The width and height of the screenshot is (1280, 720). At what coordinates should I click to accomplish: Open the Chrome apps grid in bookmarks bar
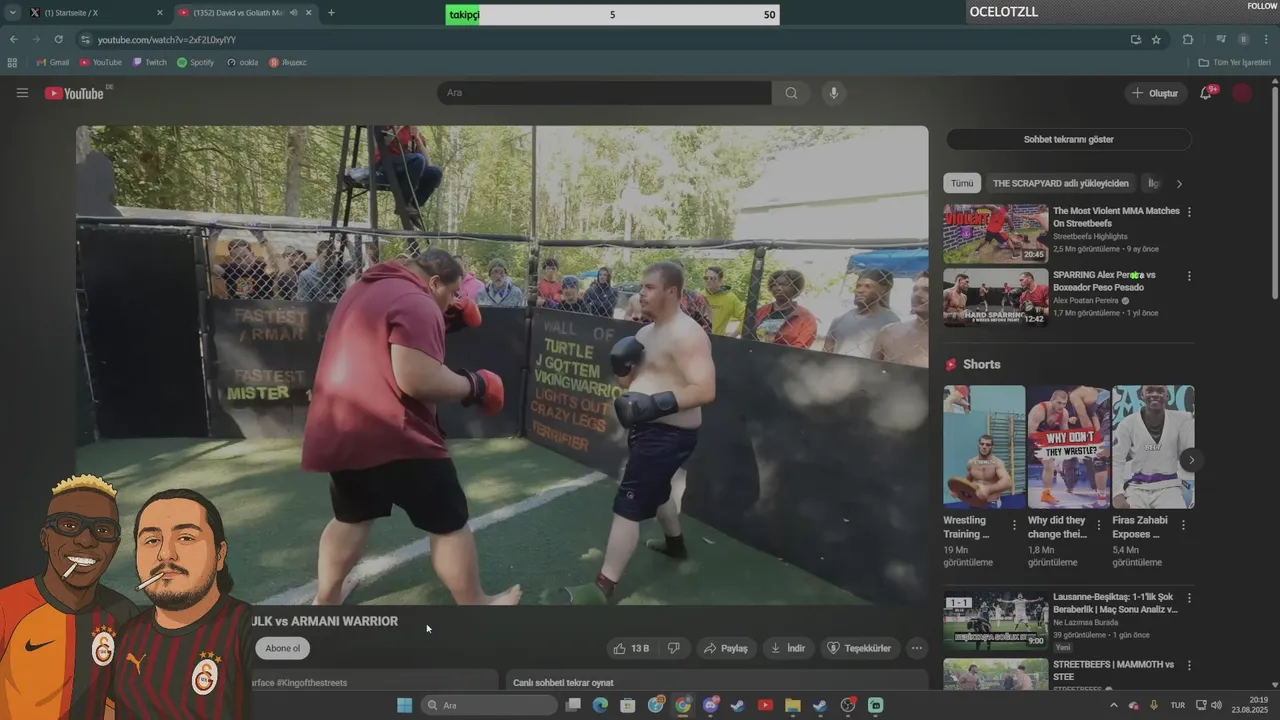(x=12, y=62)
